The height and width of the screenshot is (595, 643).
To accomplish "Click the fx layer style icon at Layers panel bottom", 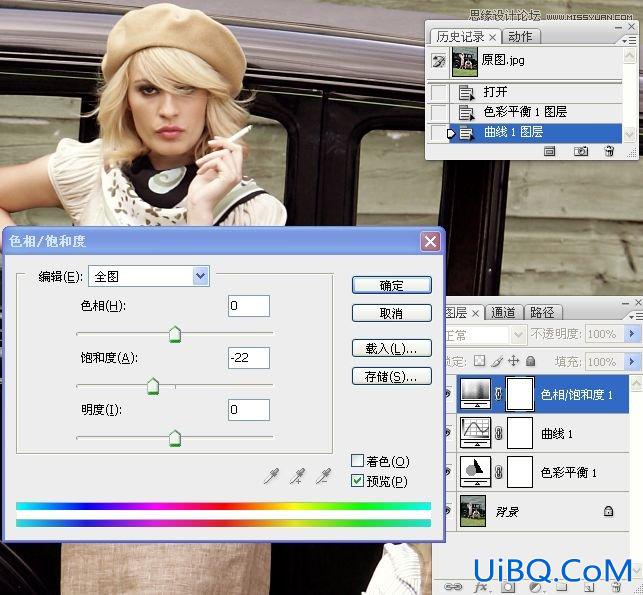I will [481, 588].
